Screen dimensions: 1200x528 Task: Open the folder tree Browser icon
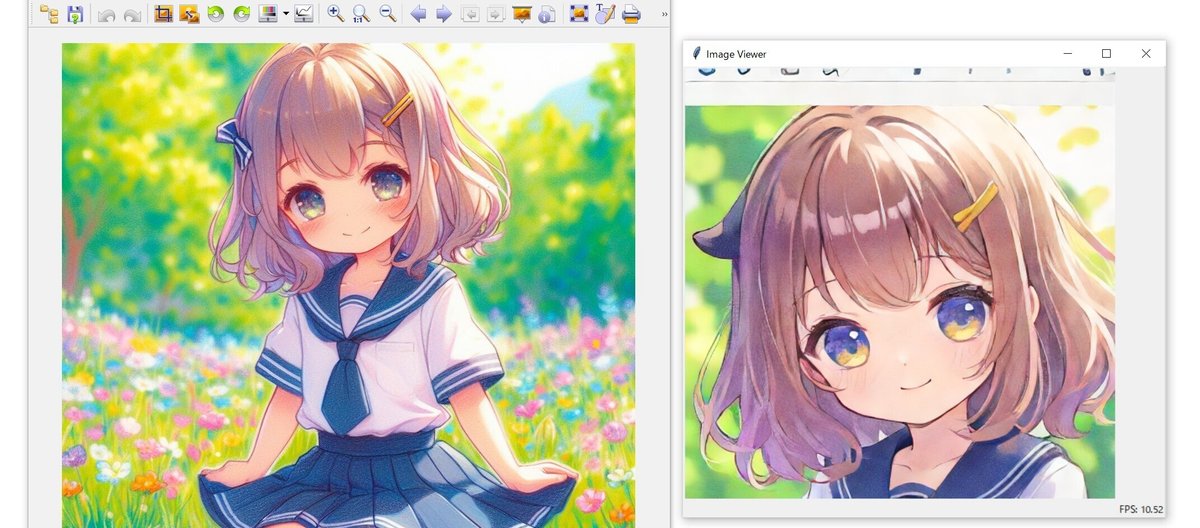49,14
